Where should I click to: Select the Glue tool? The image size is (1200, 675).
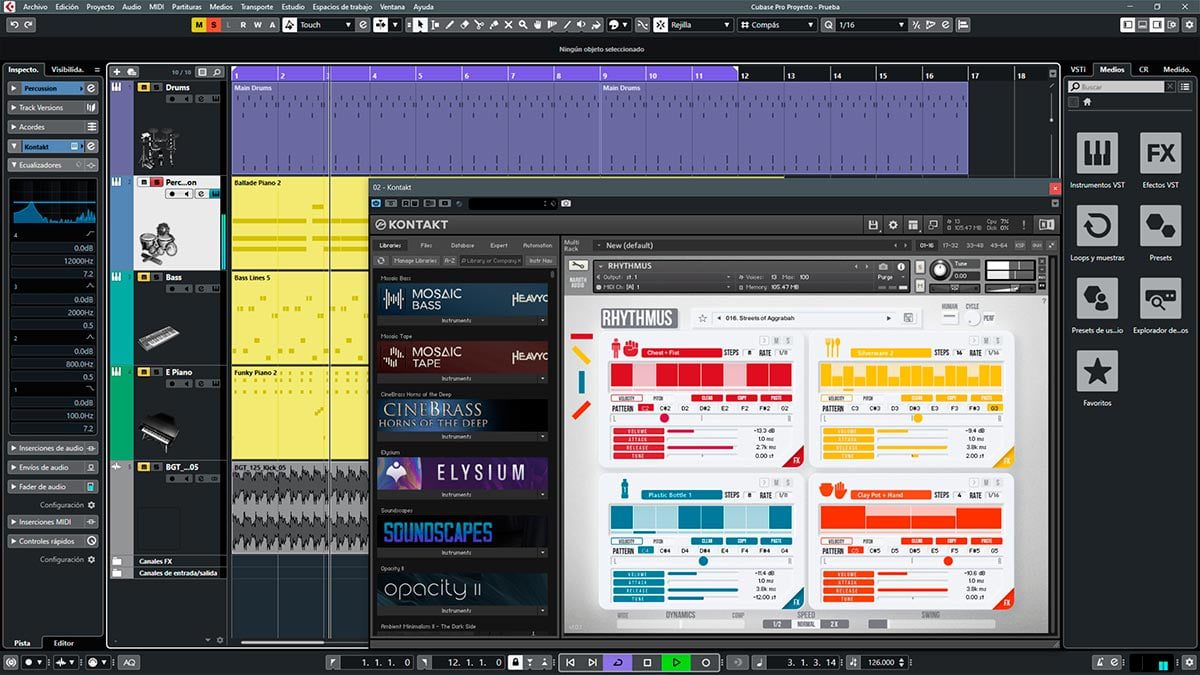493,24
